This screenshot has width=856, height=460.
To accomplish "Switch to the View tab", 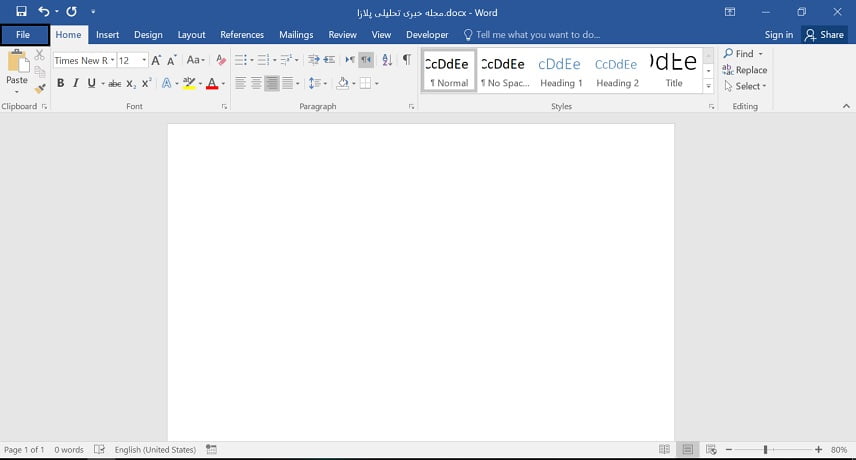I will click(x=381, y=34).
